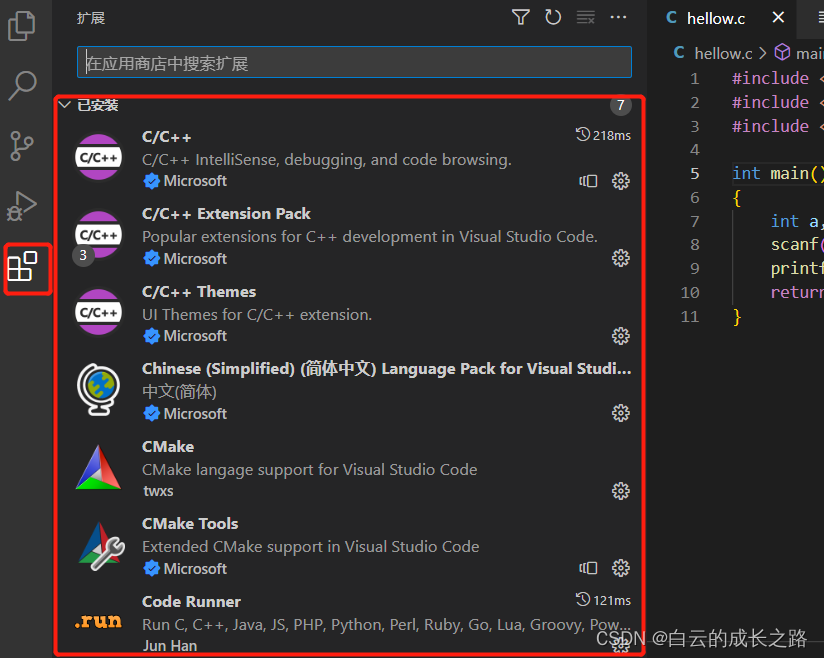Click the twxs publisher name
824x658 pixels.
point(158,491)
